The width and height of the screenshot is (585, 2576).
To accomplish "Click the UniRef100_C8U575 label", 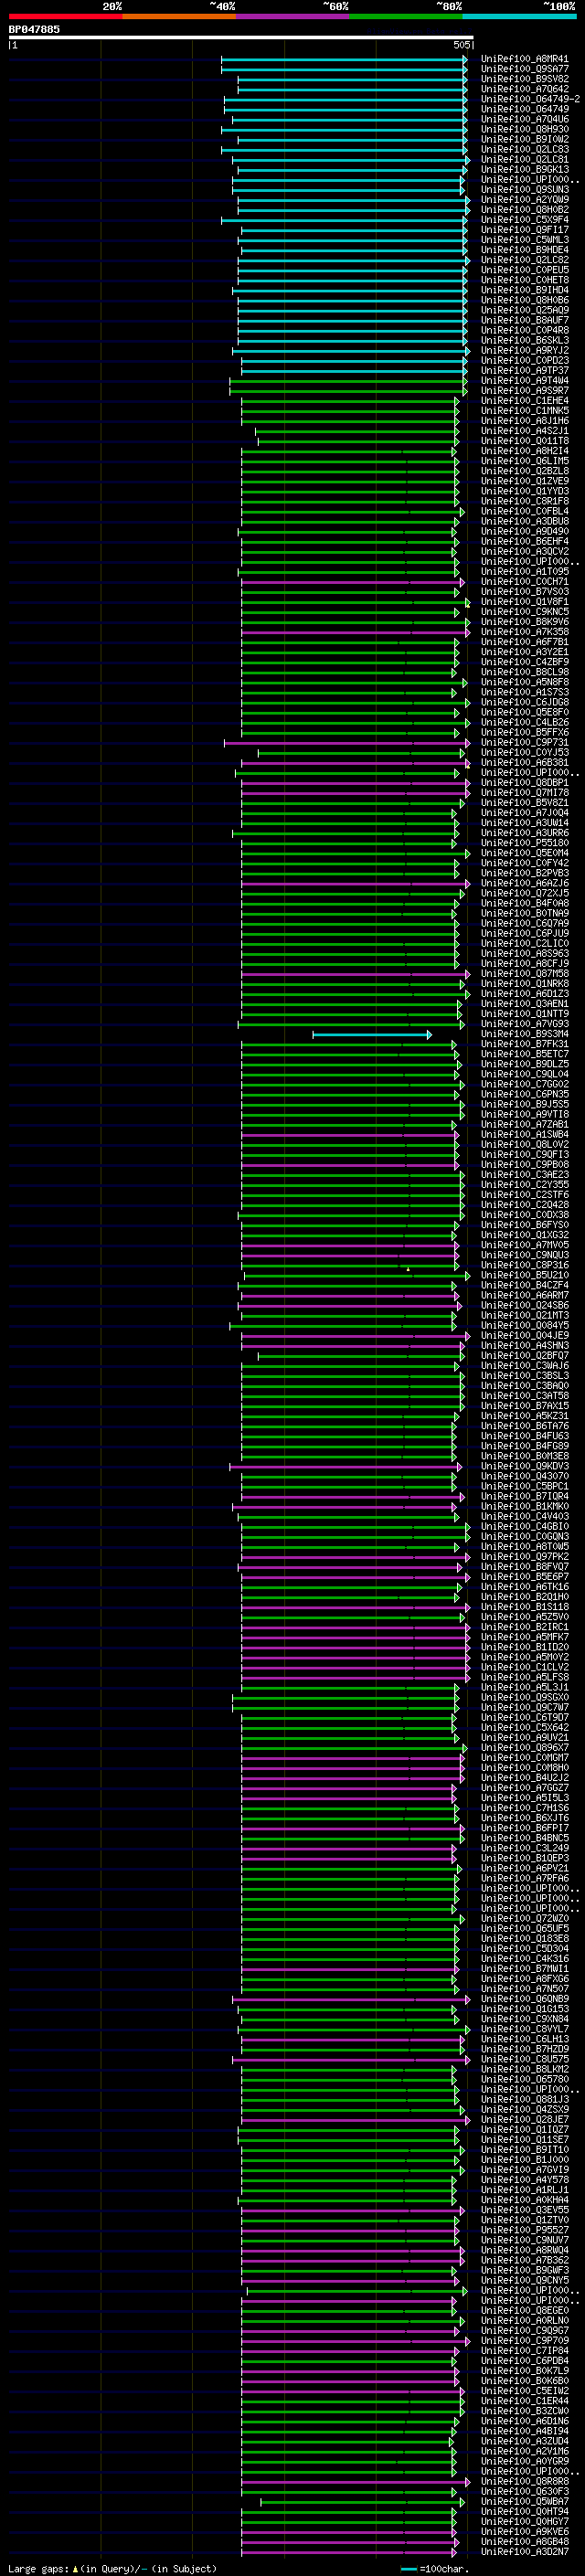I will point(524,2059).
